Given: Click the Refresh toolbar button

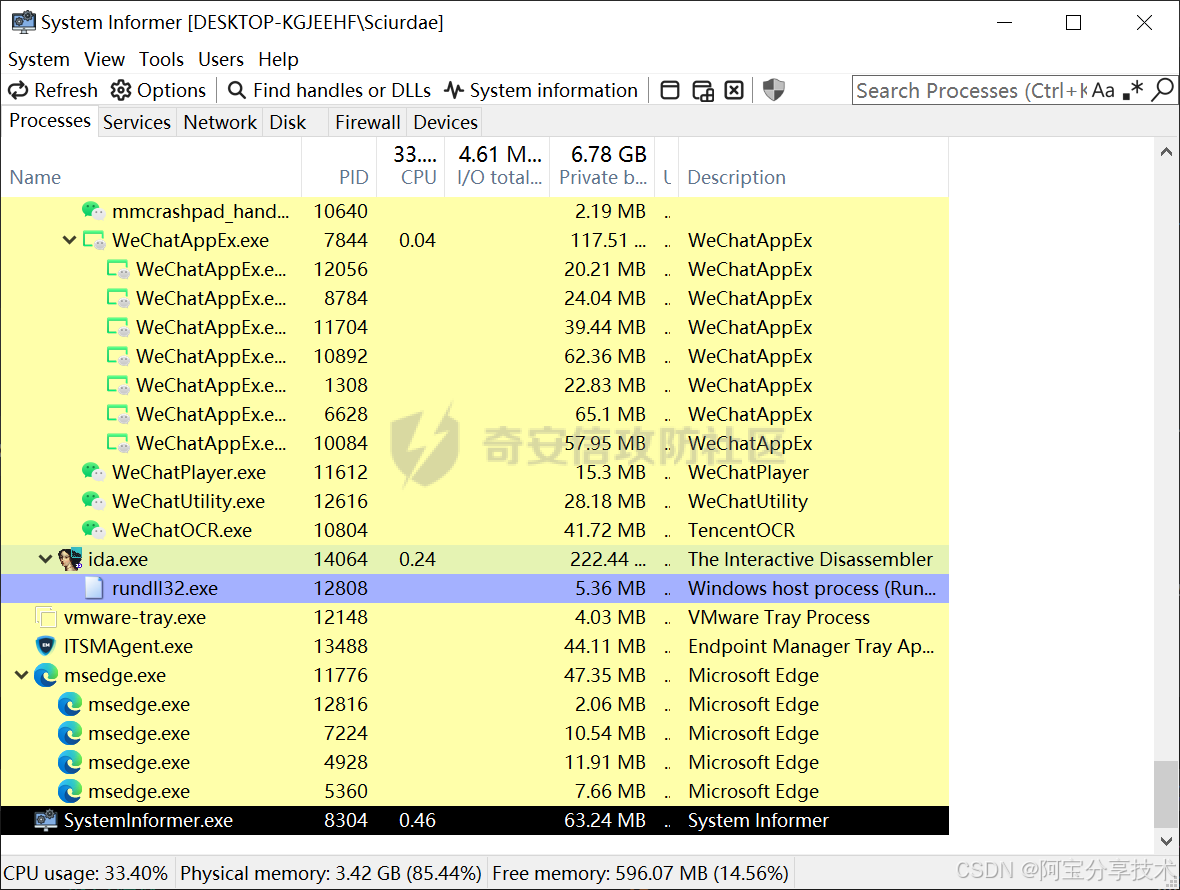Looking at the screenshot, I should coord(53,90).
